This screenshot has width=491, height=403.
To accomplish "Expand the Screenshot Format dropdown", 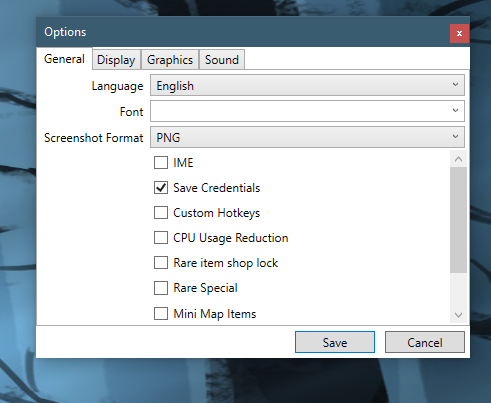I will click(307, 137).
